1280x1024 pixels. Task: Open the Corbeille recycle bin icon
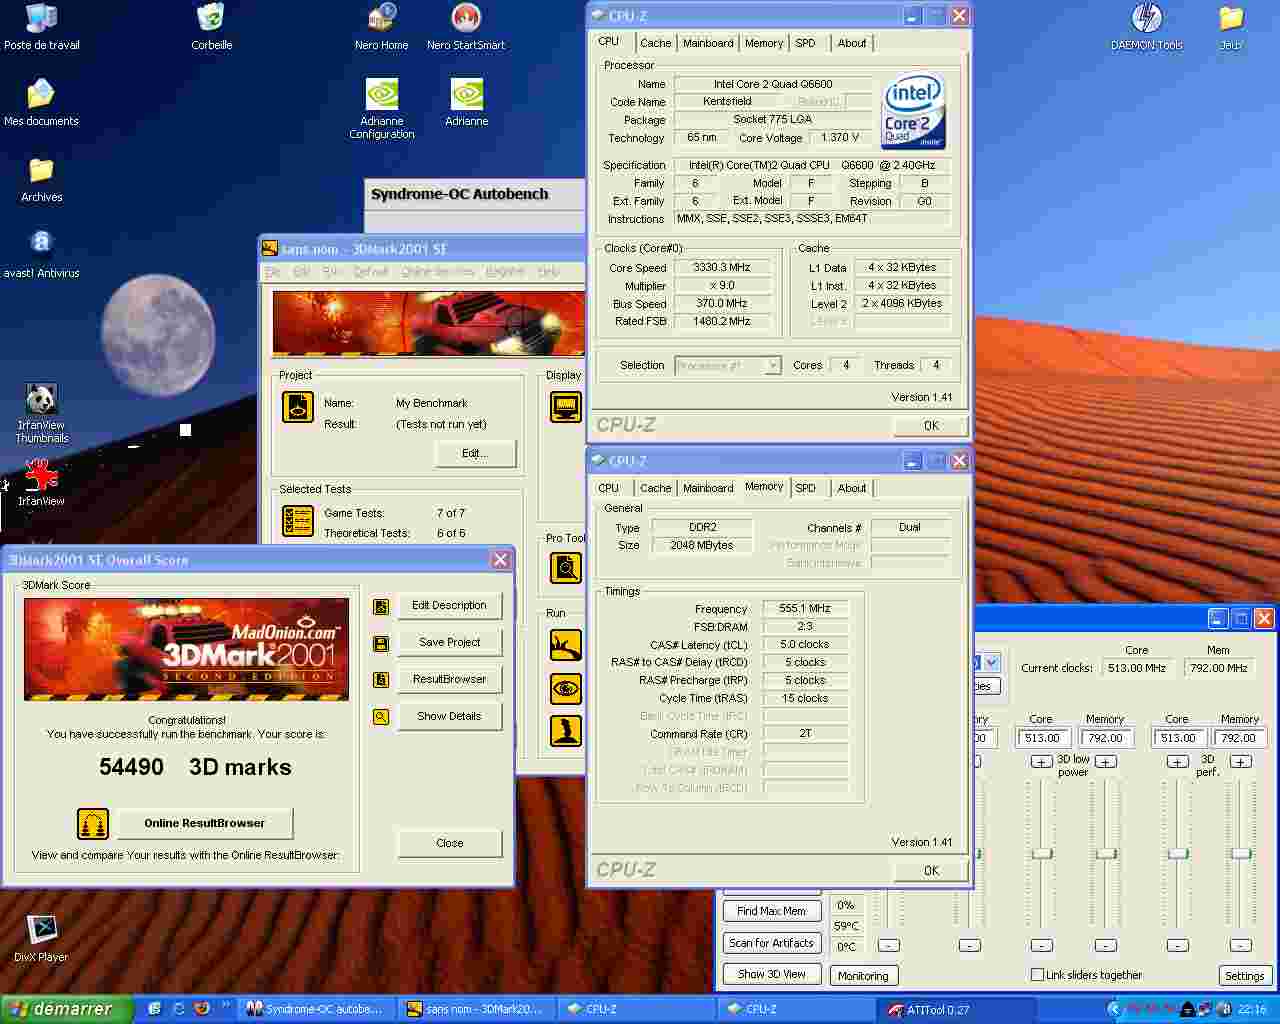tap(211, 27)
